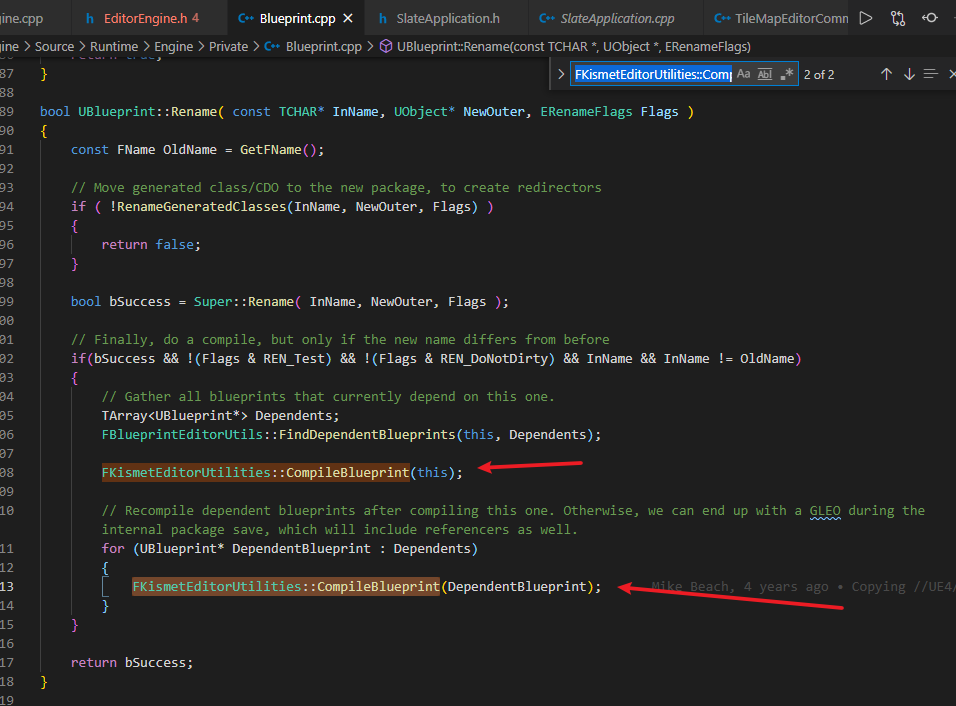Viewport: 956px width, 706px height.
Task: Toggle Match Case in the search box
Action: 744,73
